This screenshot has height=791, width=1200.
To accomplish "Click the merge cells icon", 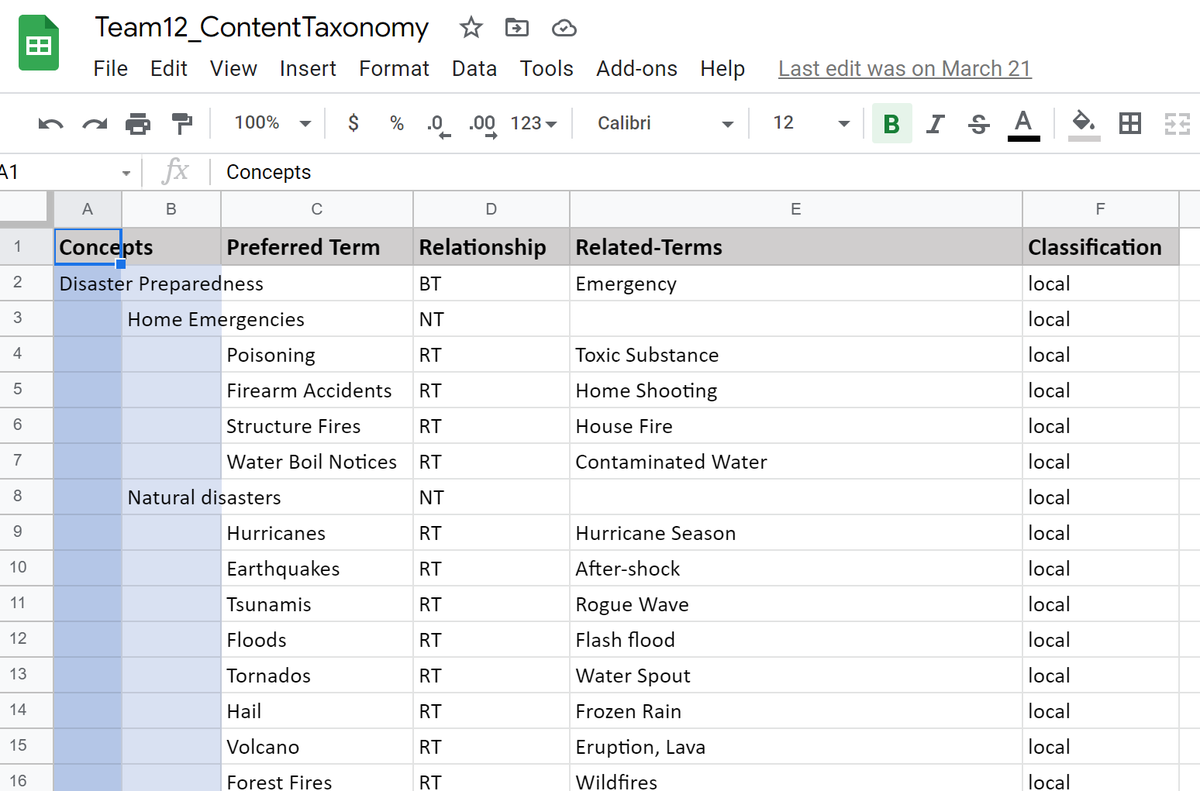I will click(x=1175, y=123).
